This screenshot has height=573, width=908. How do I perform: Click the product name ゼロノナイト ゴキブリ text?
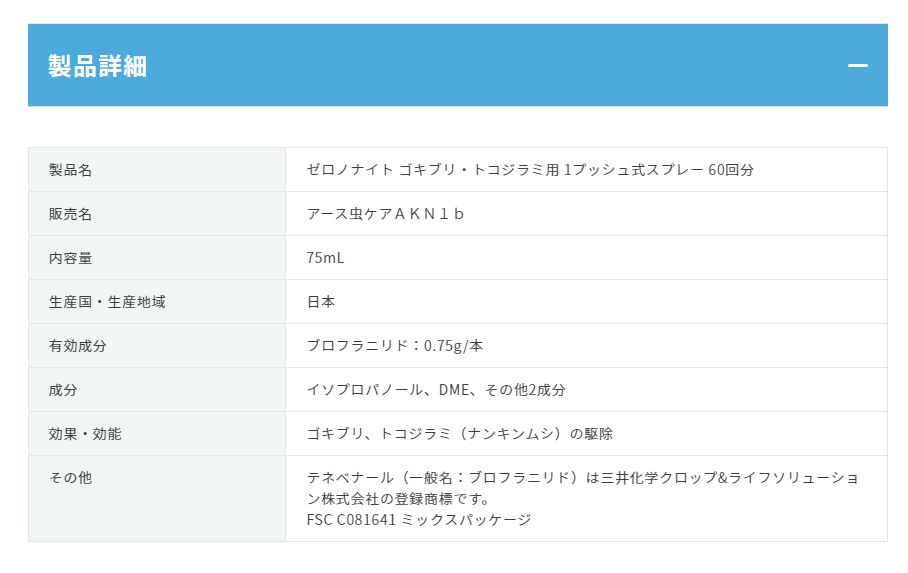pos(530,170)
